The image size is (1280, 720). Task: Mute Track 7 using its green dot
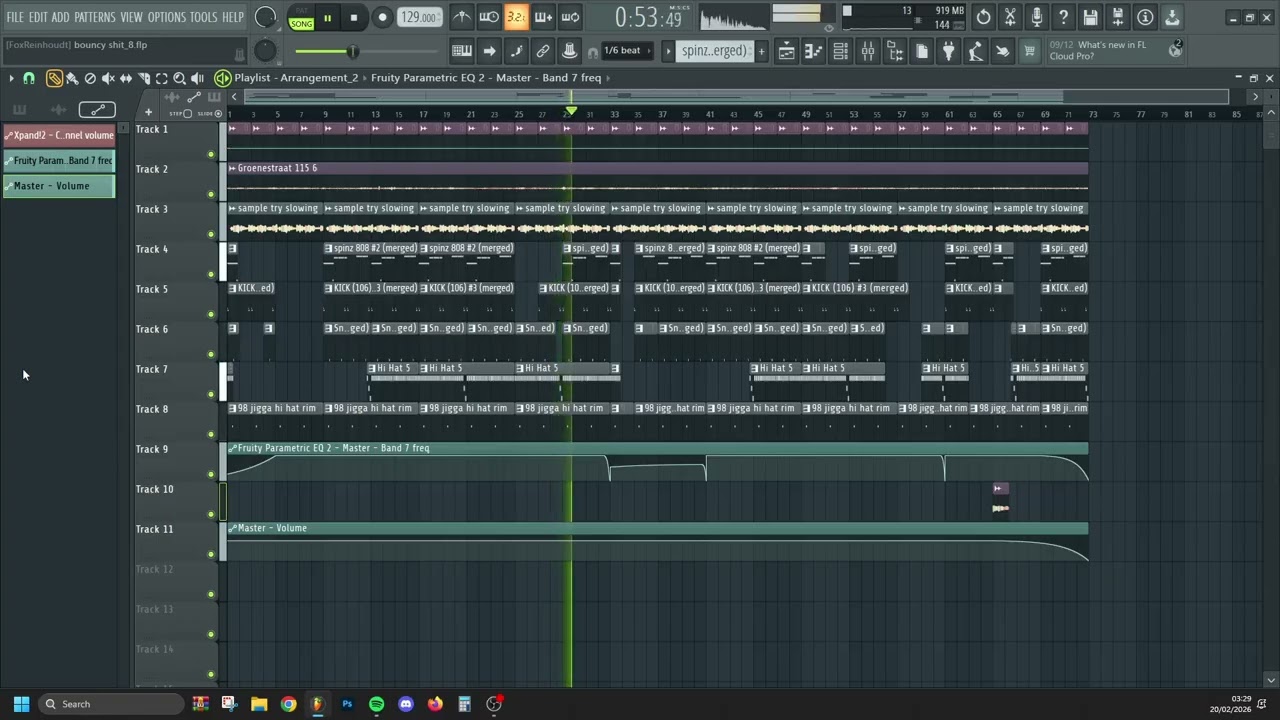click(x=211, y=394)
